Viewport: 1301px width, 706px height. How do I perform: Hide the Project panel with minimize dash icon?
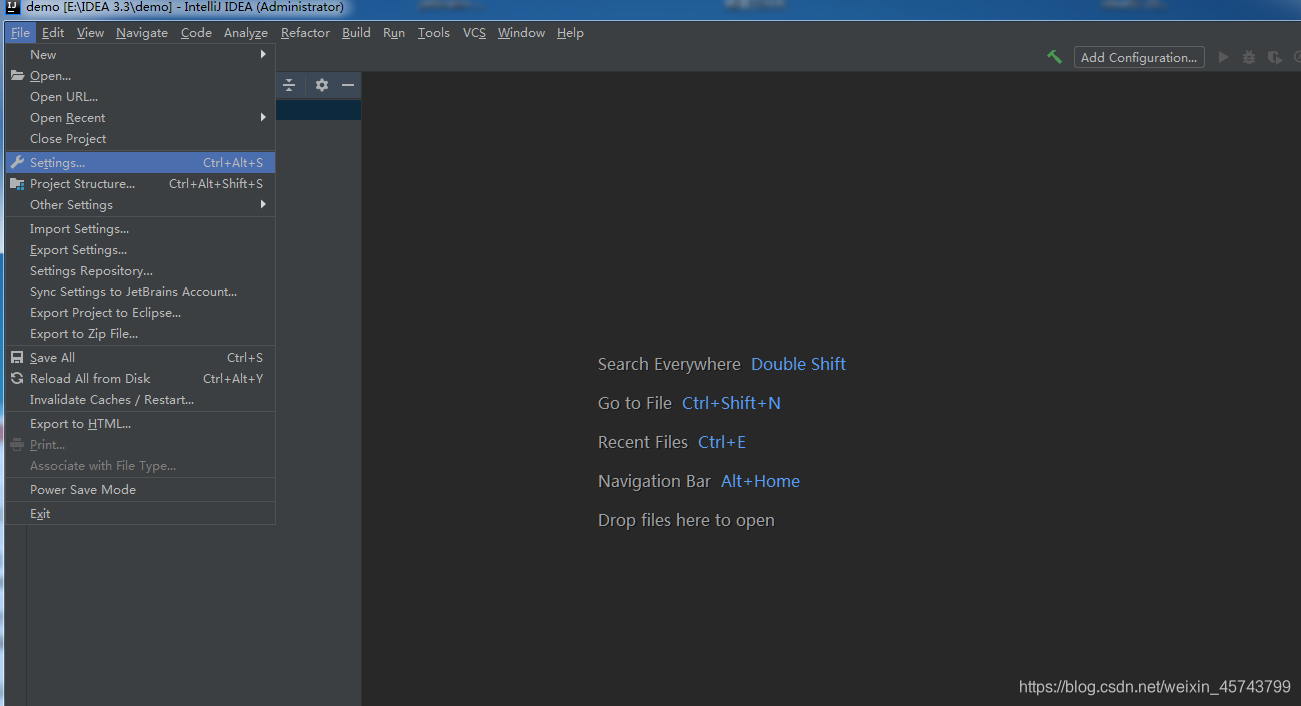tap(348, 85)
